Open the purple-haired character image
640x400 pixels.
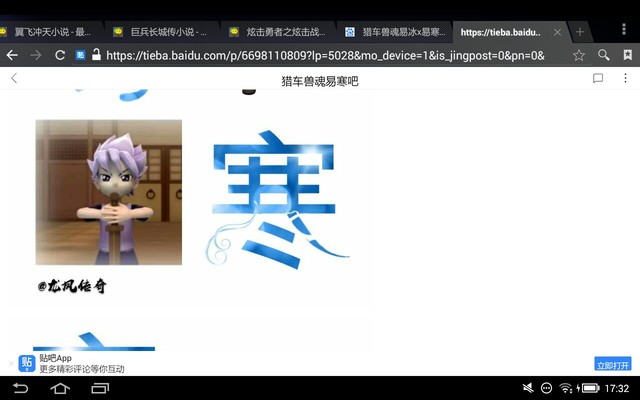point(109,192)
